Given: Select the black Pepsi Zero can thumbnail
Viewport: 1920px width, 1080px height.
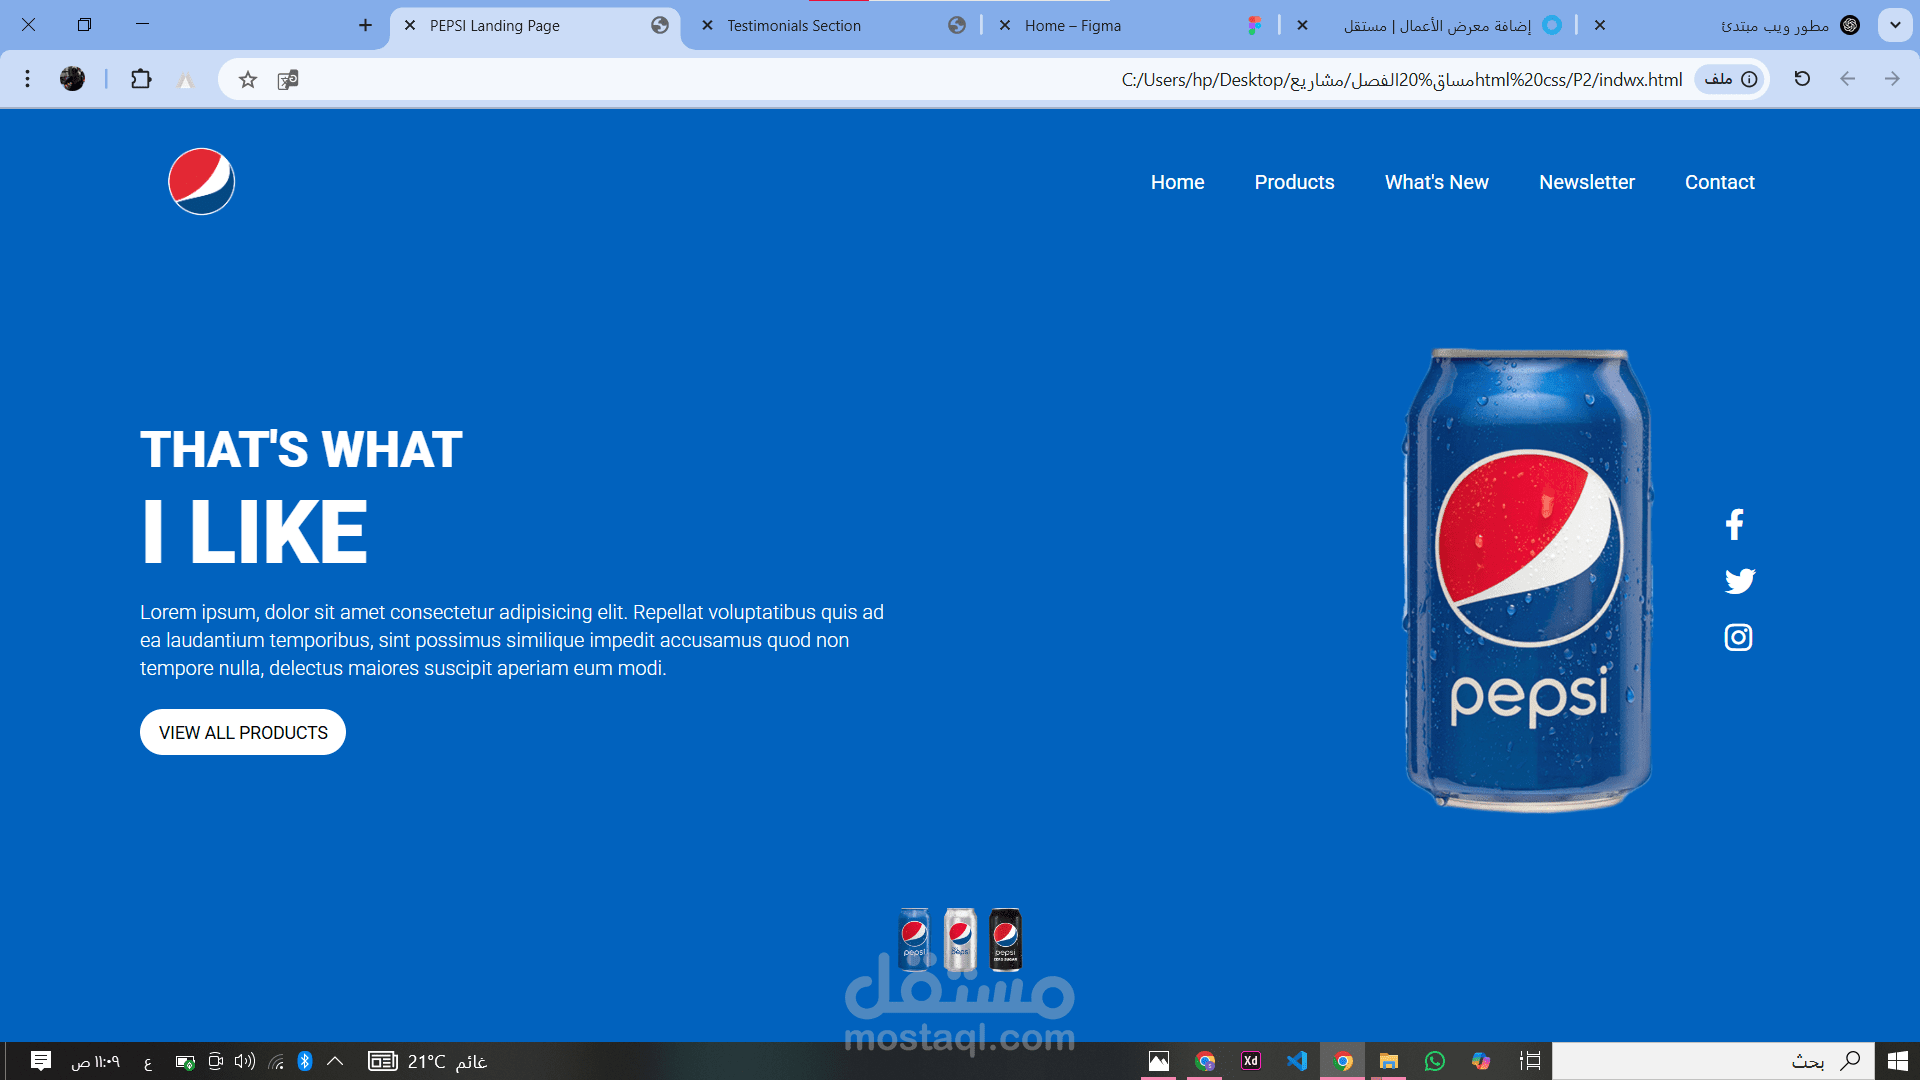Looking at the screenshot, I should (1005, 939).
